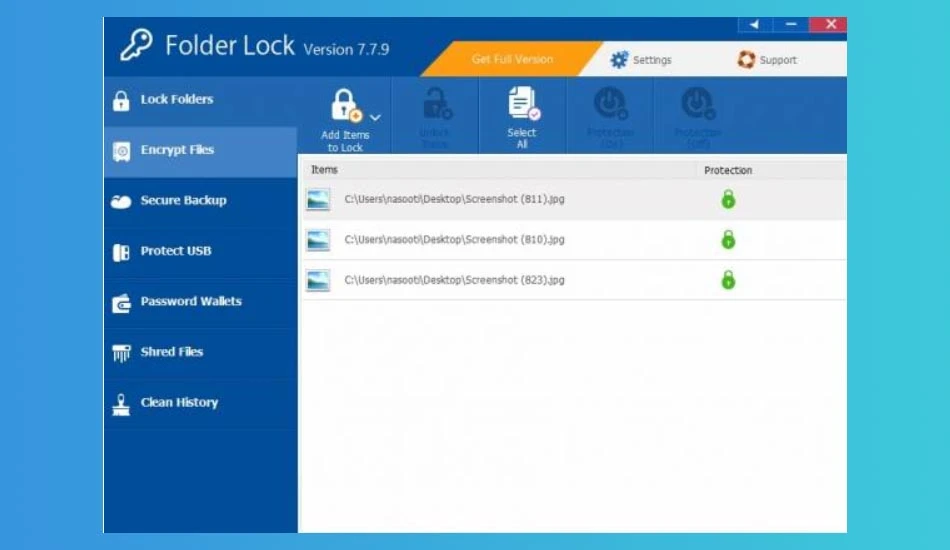This screenshot has height=550, width=950.
Task: Click the back arrow title bar button
Action: [x=755, y=25]
